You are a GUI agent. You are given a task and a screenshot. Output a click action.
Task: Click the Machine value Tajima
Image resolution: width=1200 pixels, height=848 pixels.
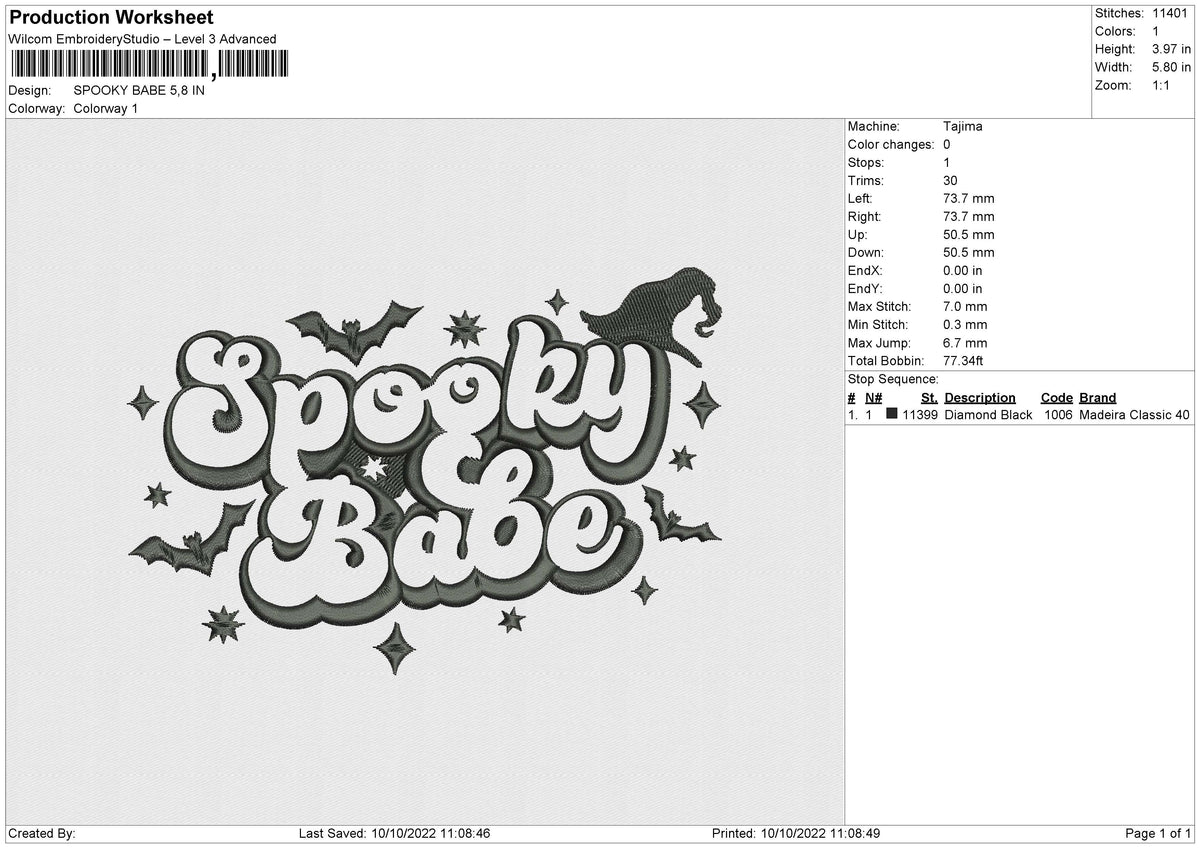(962, 126)
